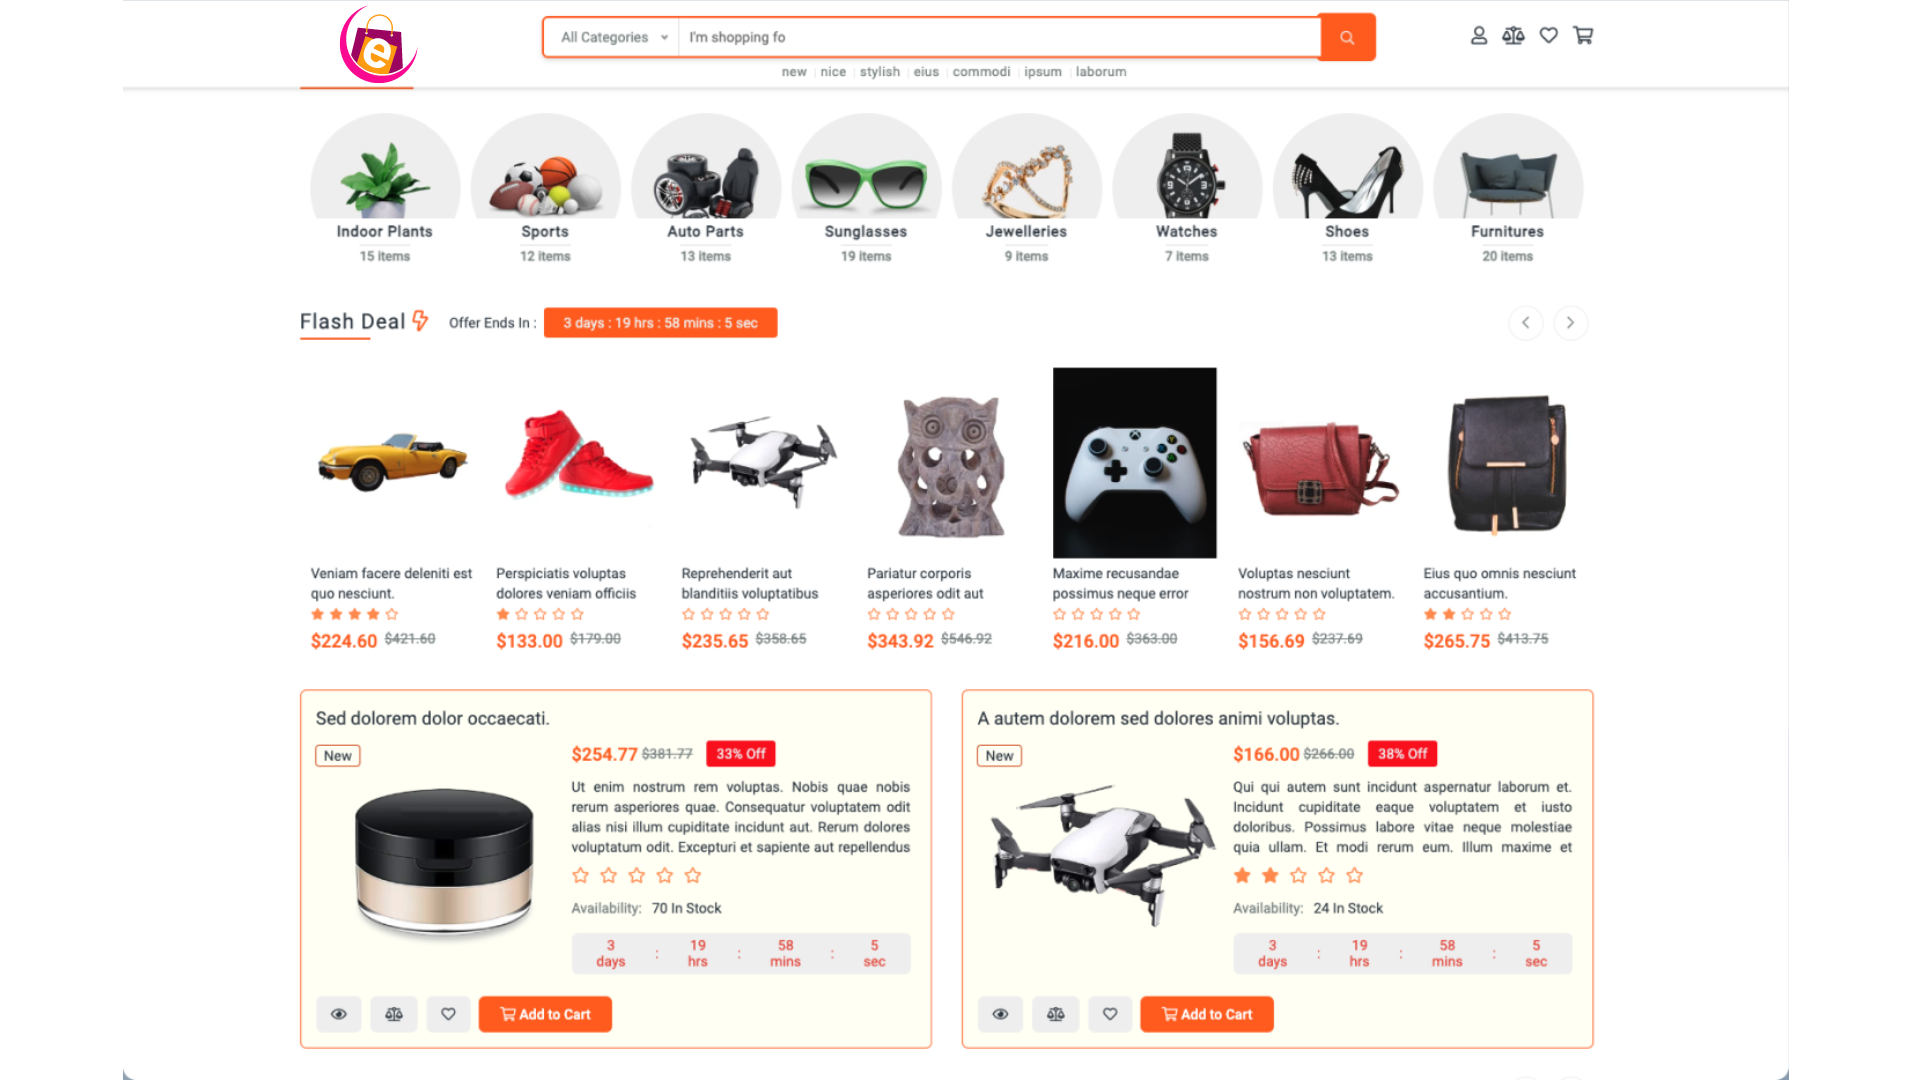The image size is (1920, 1080).
Task: Quick view the powder jar product via eye icon
Action: point(339,1014)
